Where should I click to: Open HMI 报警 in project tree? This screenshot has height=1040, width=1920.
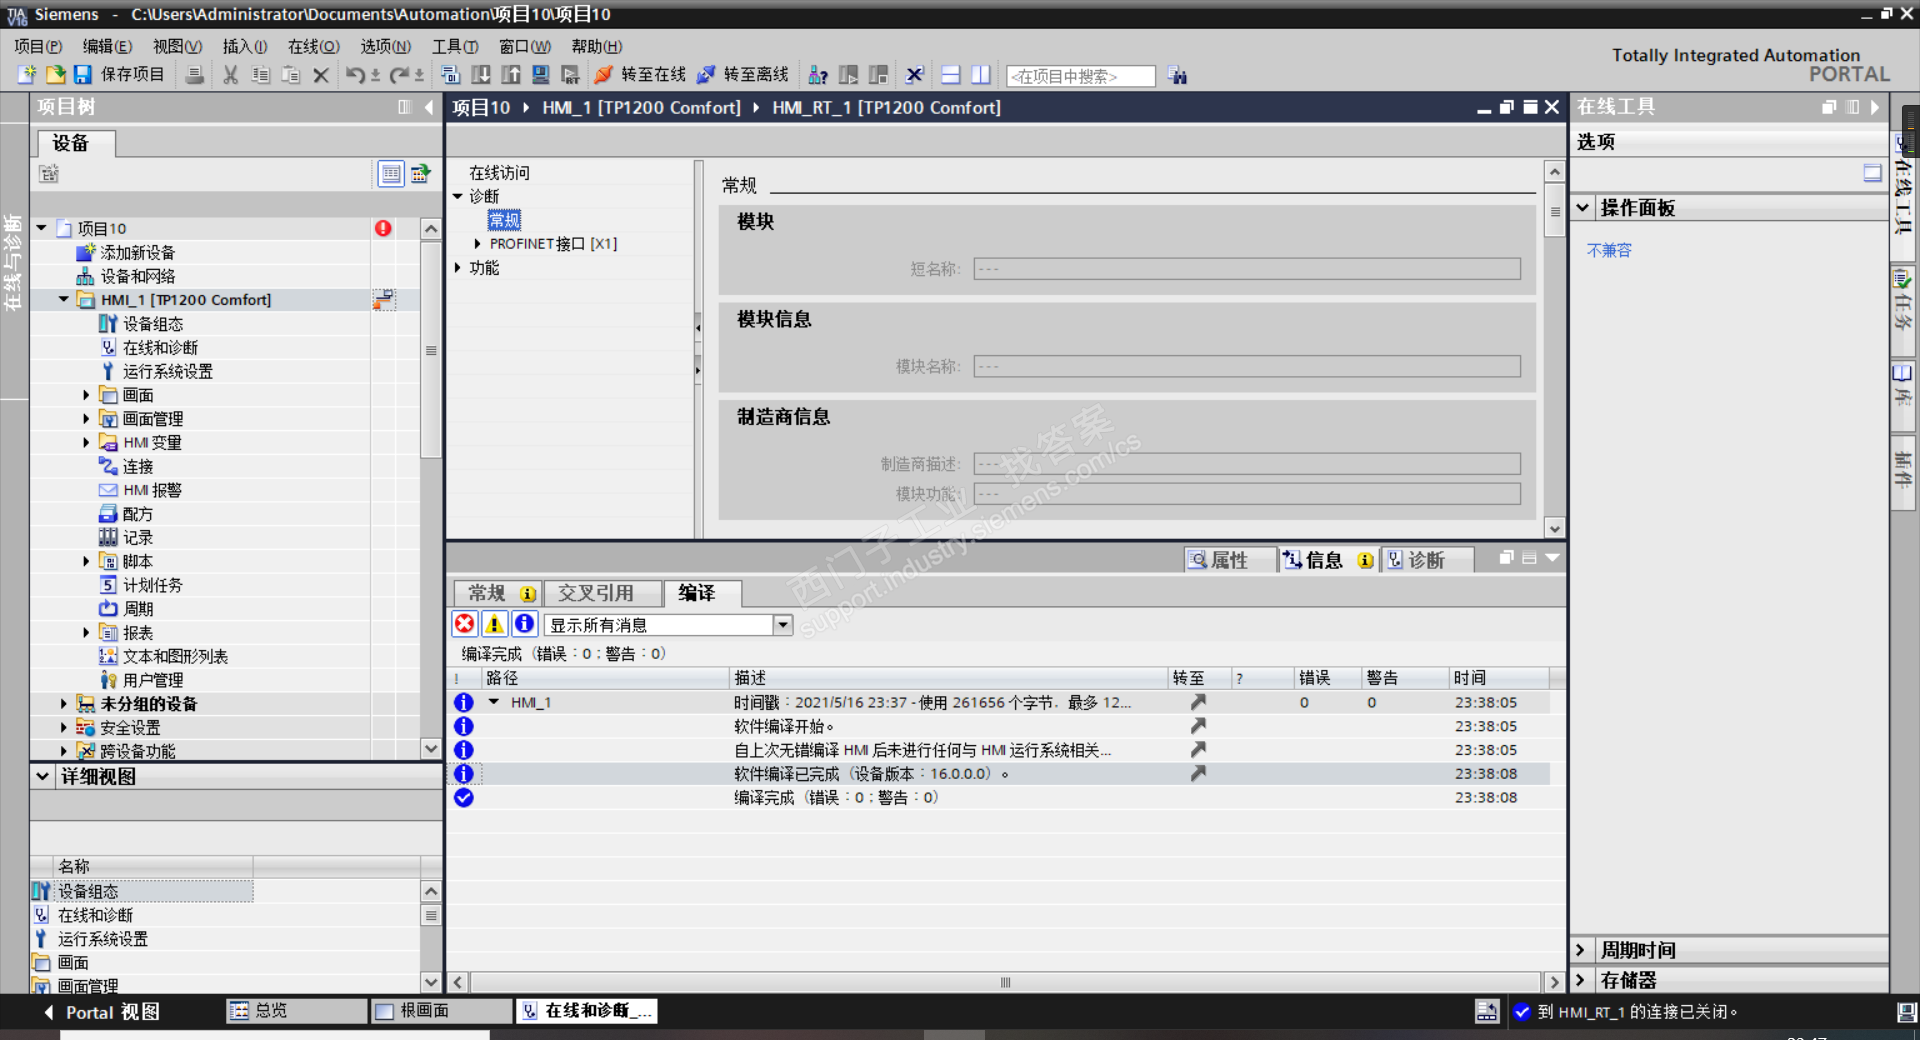tap(151, 490)
